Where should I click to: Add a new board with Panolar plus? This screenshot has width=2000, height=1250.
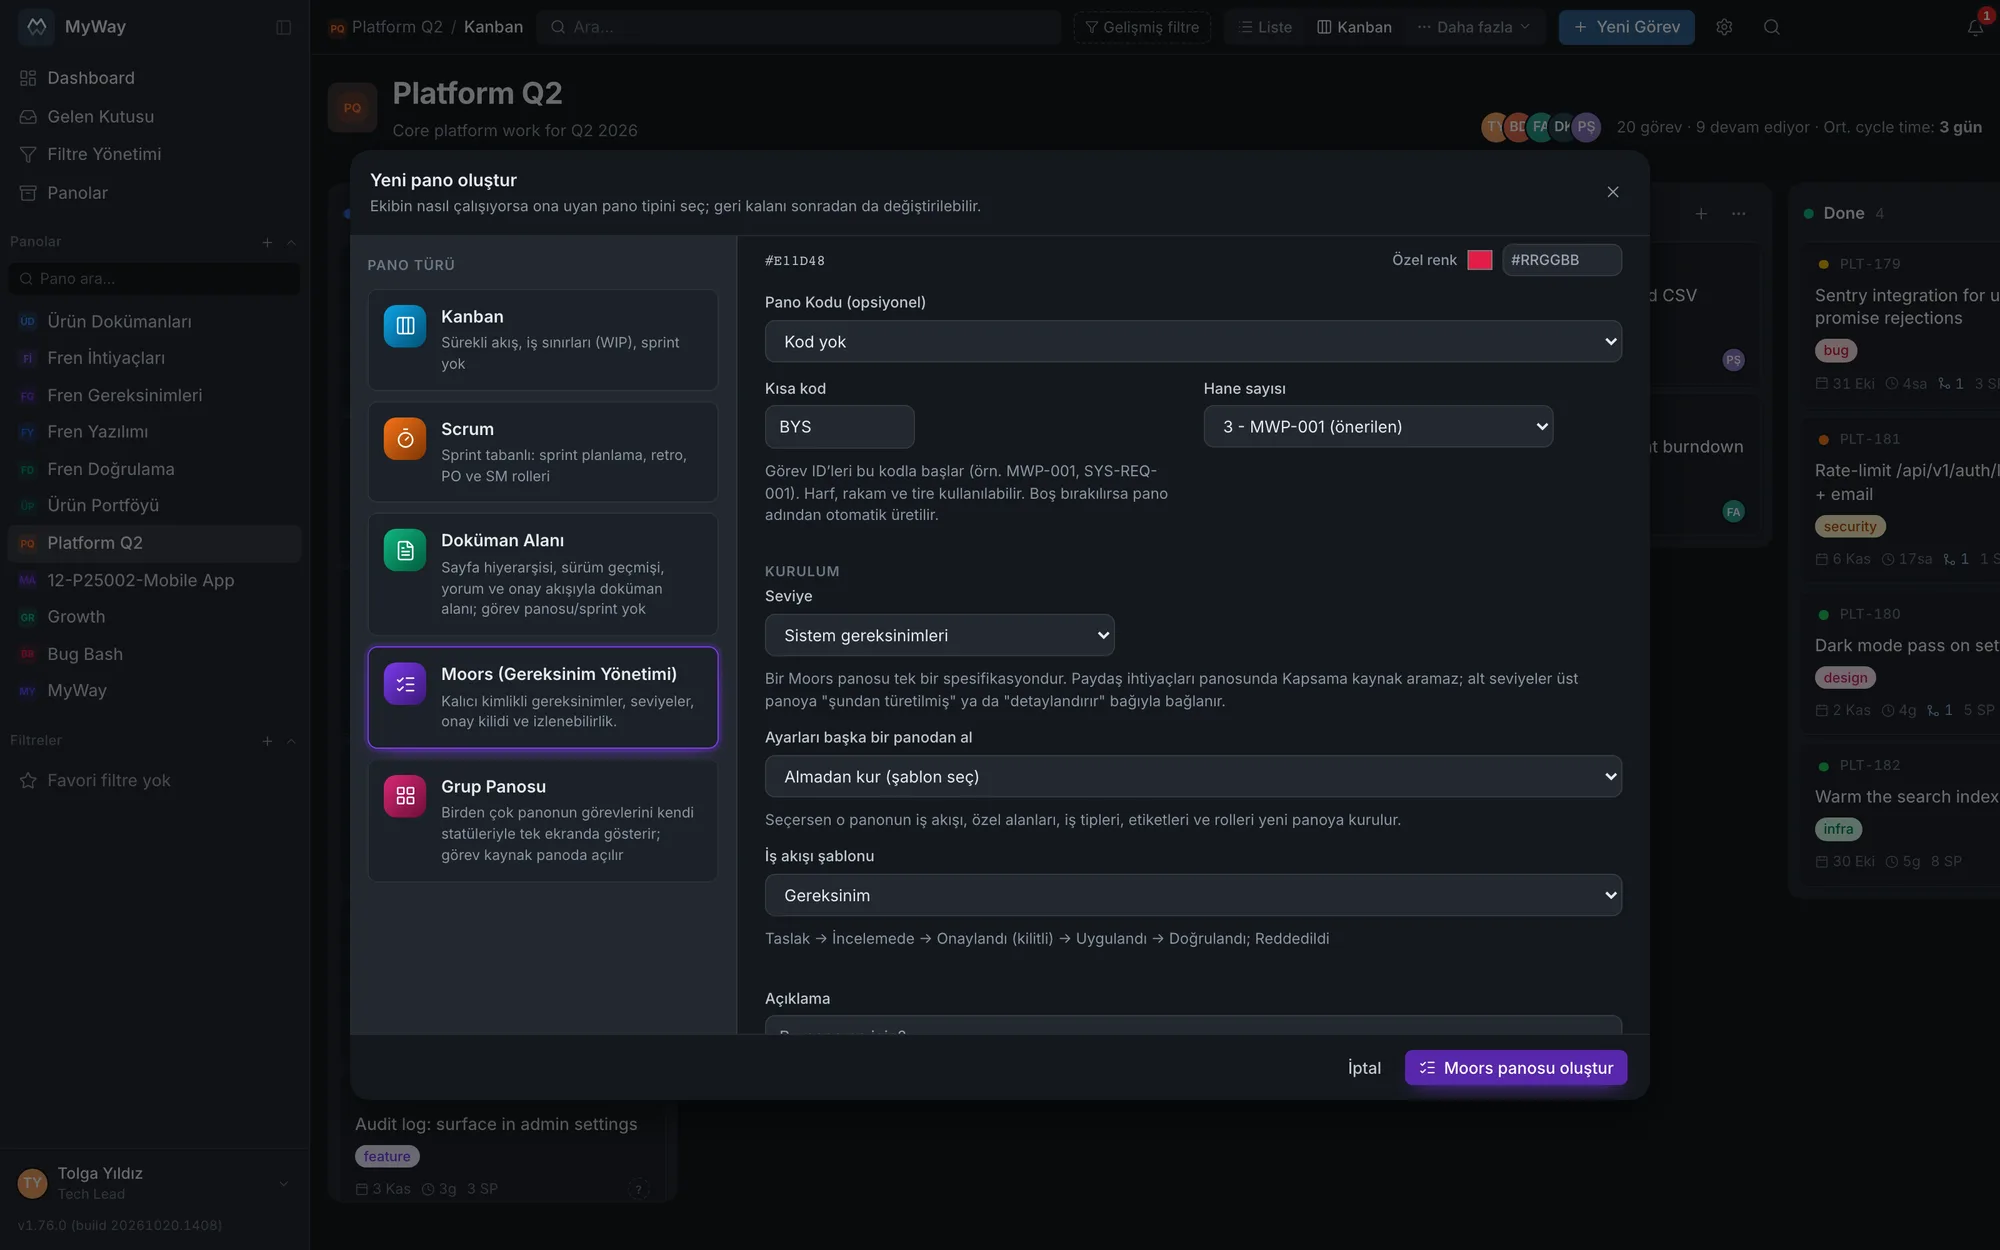pyautogui.click(x=267, y=242)
